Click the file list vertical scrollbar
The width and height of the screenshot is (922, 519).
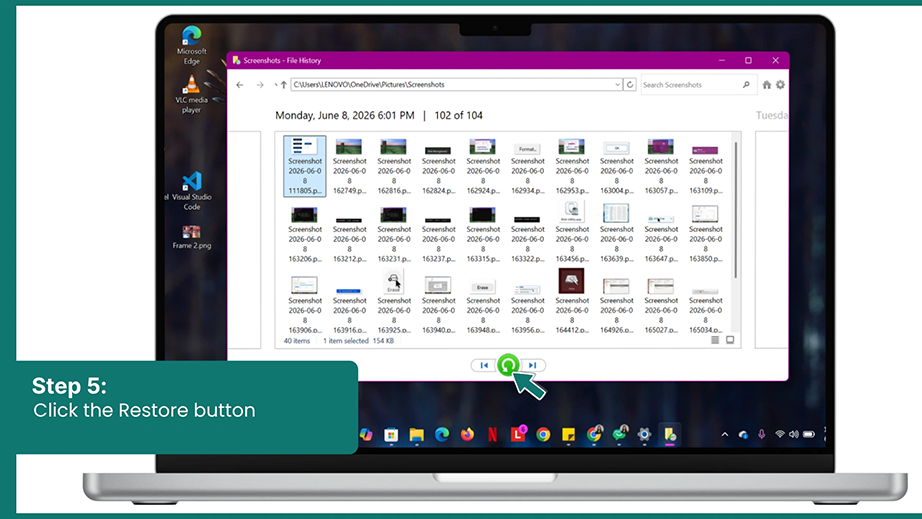pos(736,209)
